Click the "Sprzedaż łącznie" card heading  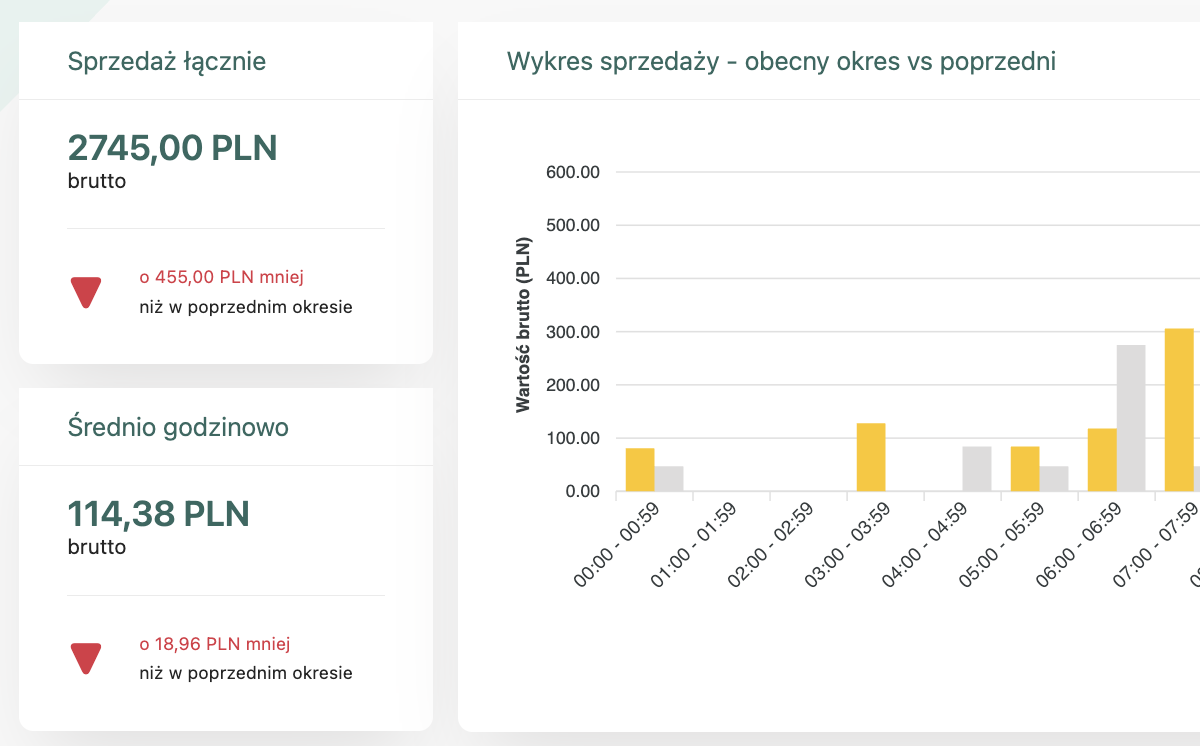coord(167,61)
